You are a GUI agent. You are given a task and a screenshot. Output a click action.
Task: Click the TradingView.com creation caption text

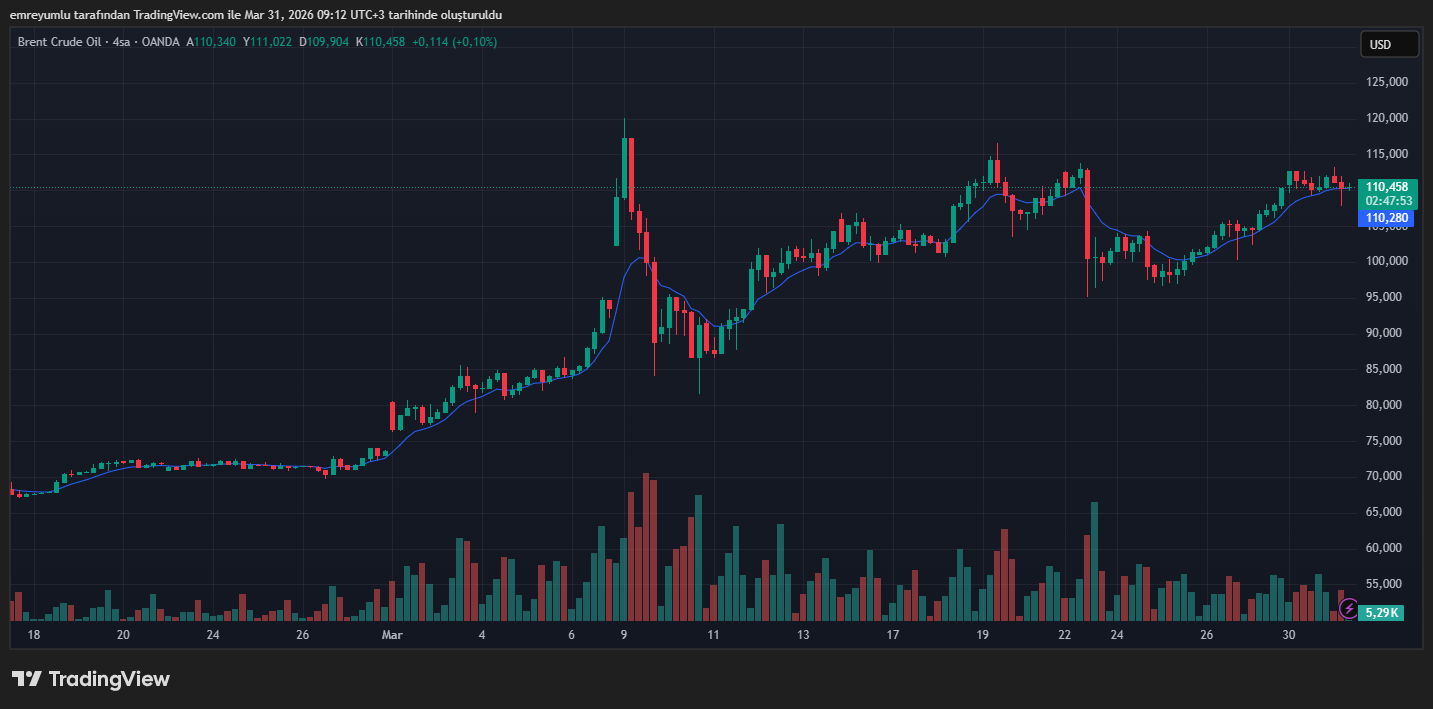[255, 15]
